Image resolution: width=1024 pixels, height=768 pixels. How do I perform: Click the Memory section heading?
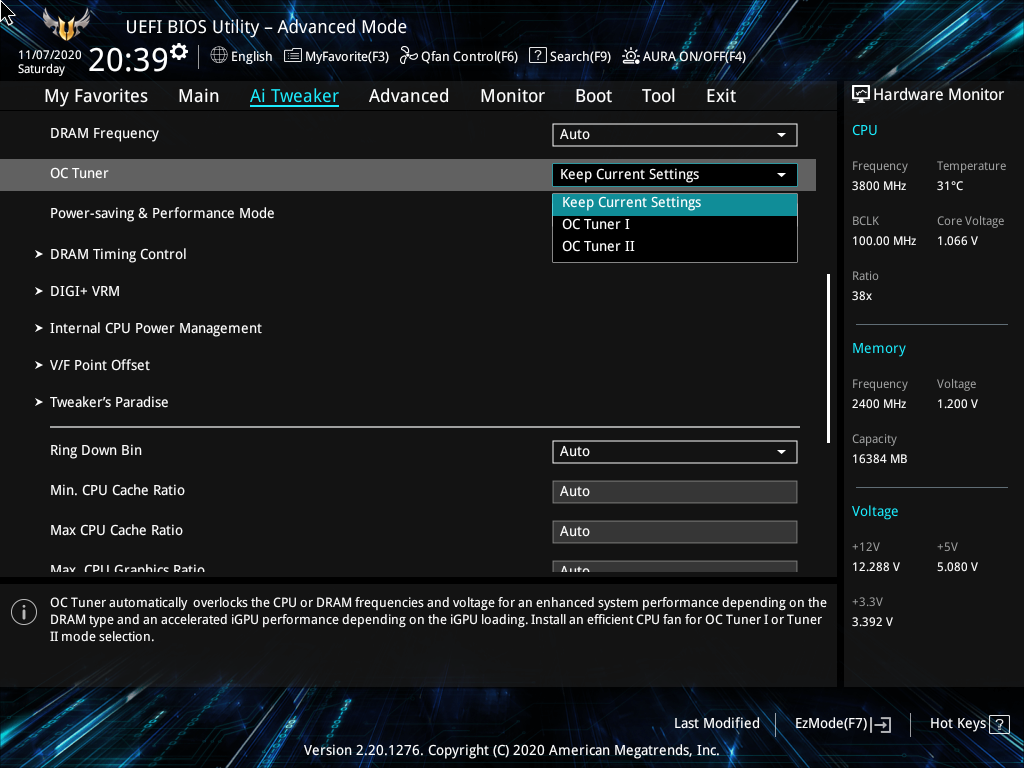pos(878,349)
